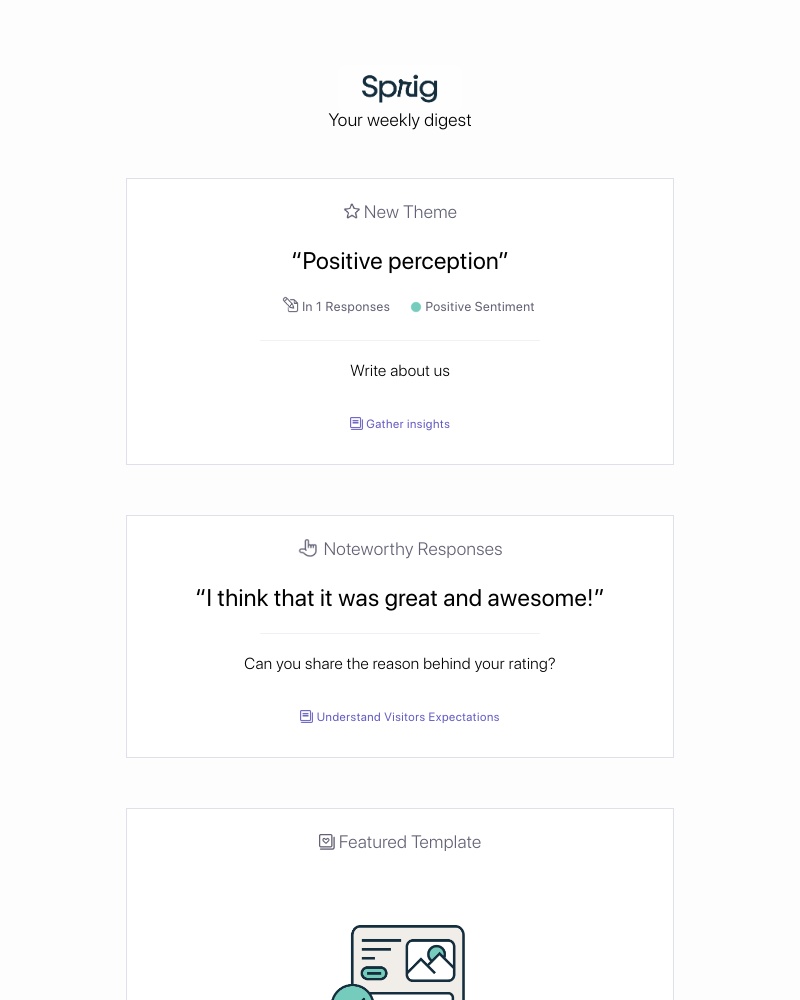800x1000 pixels.
Task: Click the Sprig logo
Action: tap(400, 88)
